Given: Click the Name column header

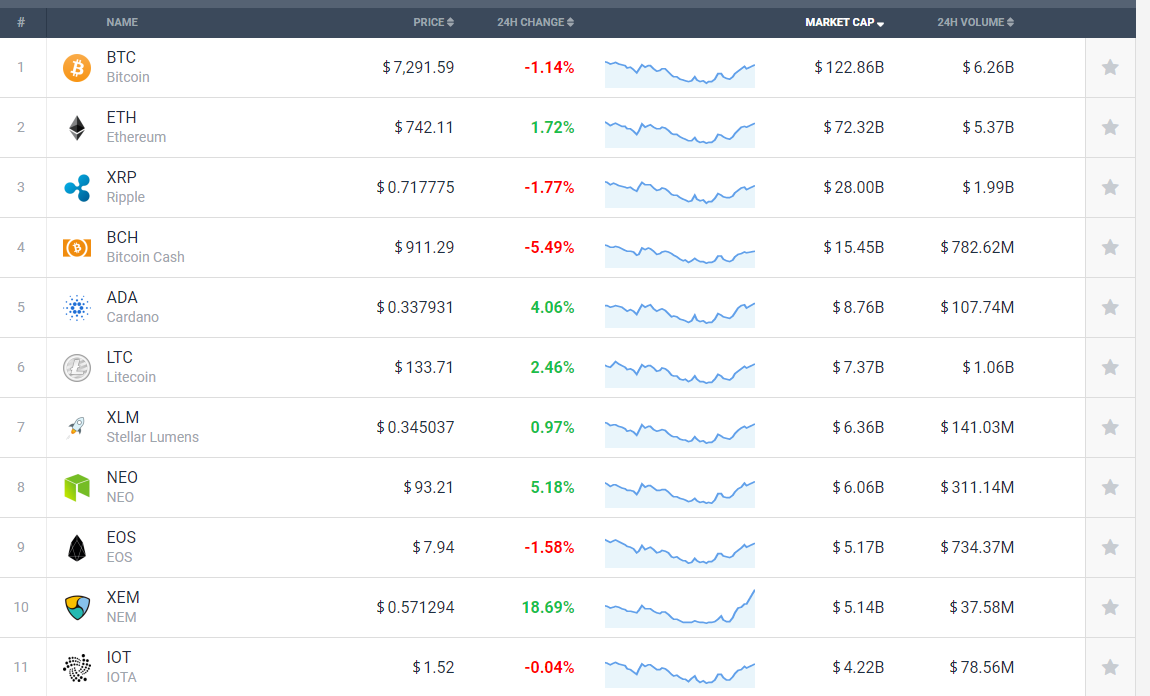Looking at the screenshot, I should coord(122,22).
